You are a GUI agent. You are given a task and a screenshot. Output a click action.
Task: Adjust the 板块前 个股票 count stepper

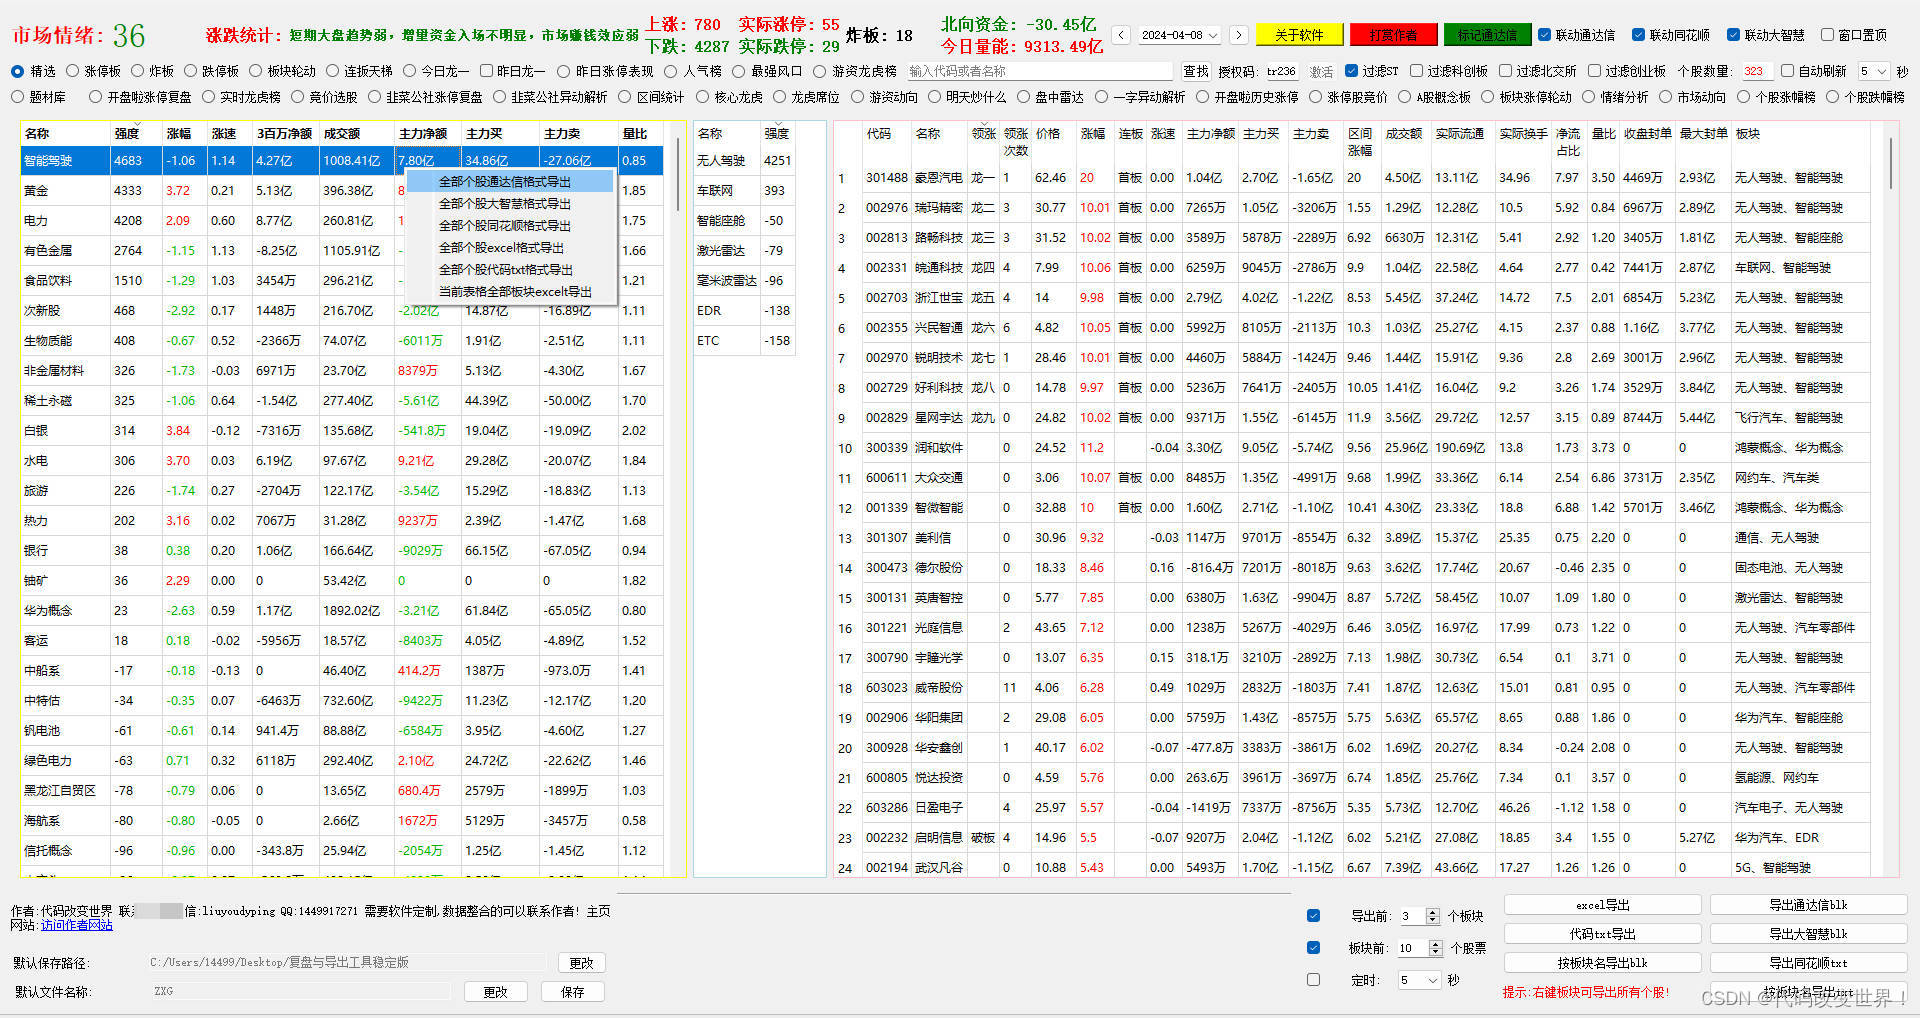point(1436,948)
